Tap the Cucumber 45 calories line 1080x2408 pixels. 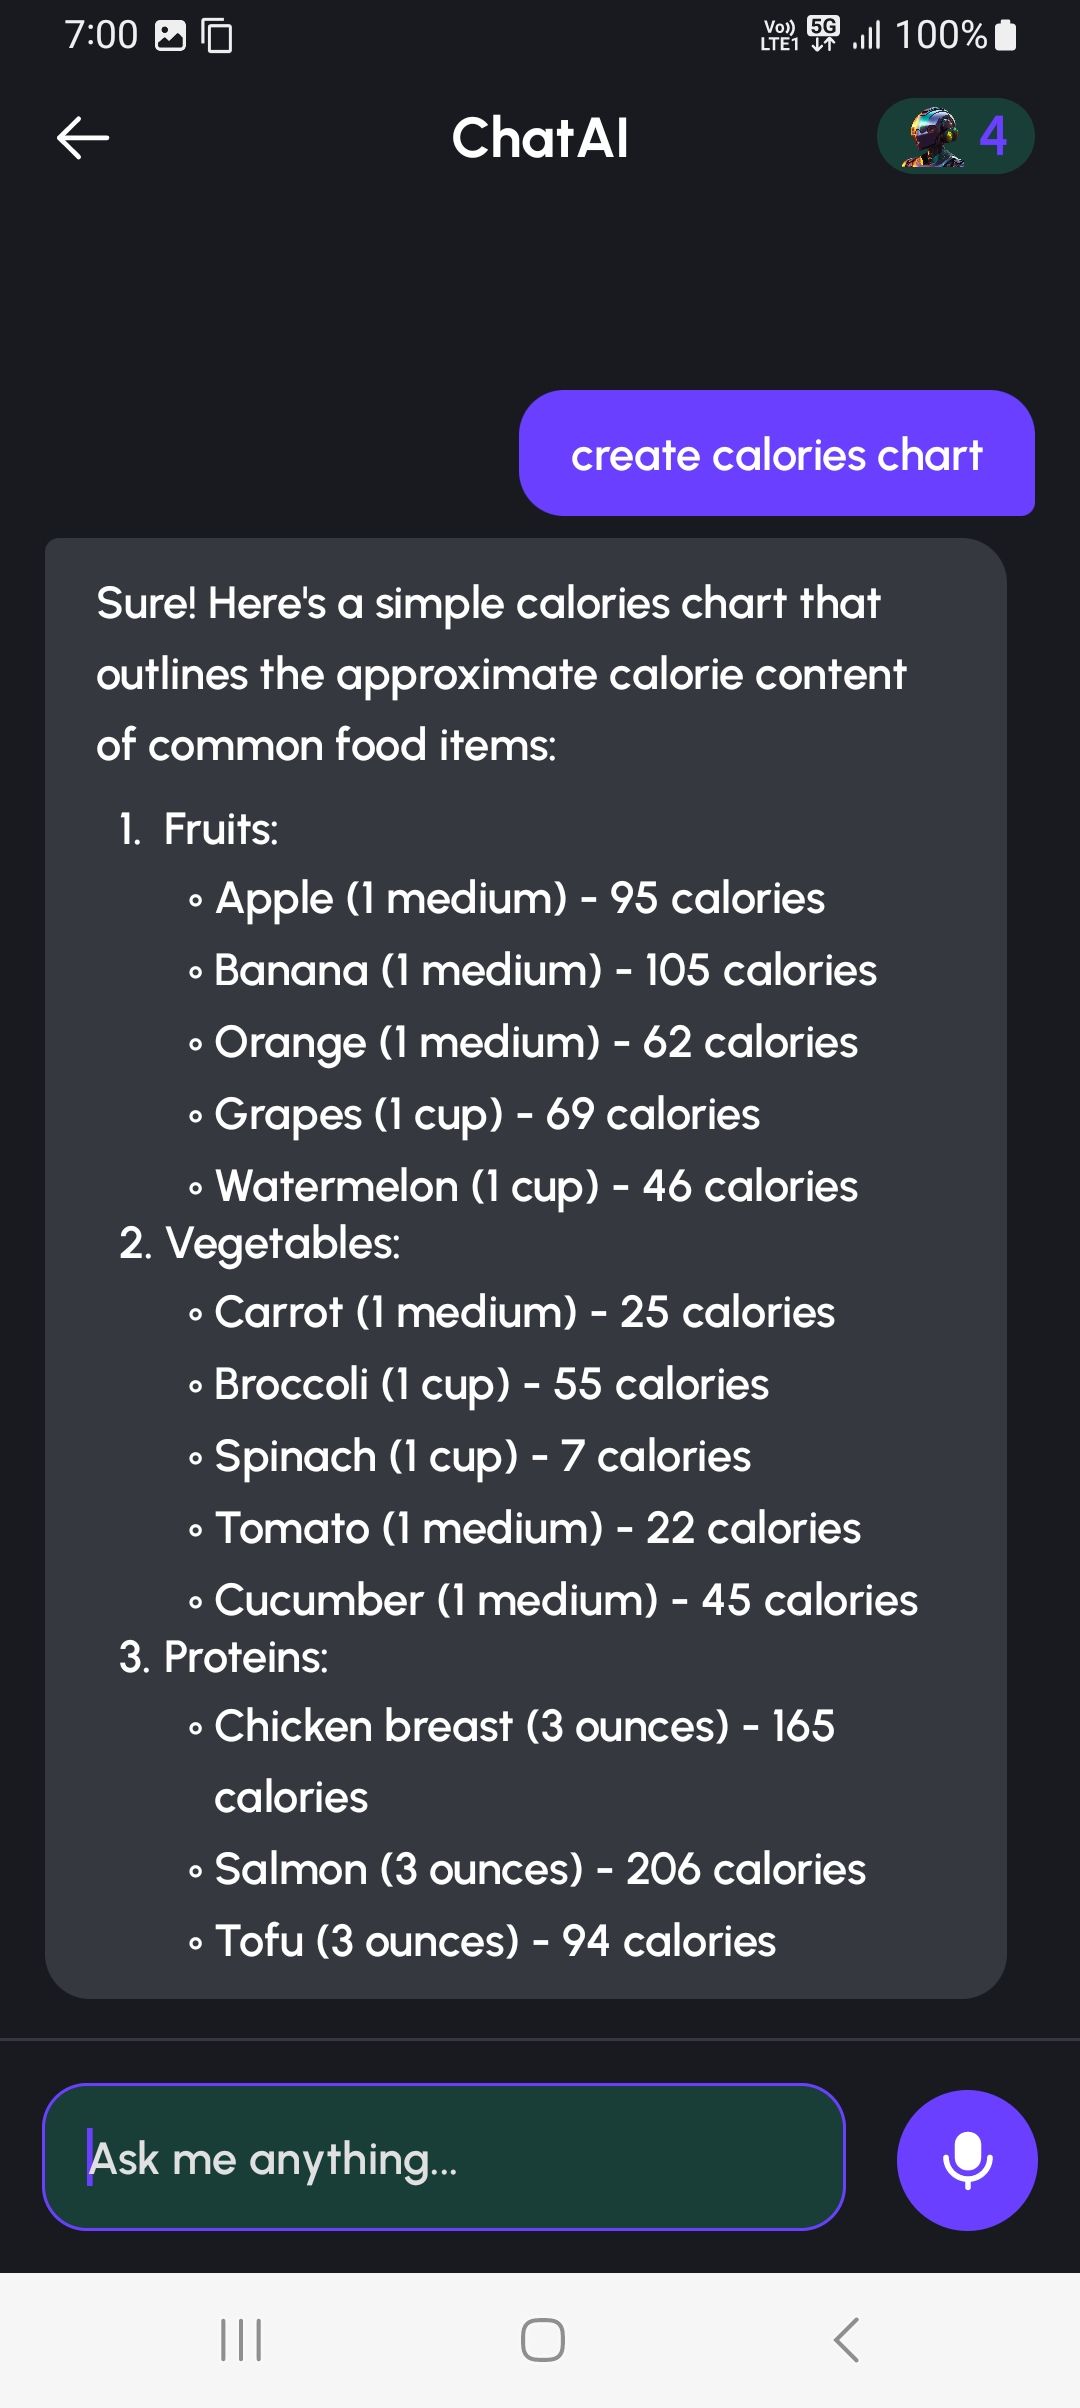tap(565, 1600)
